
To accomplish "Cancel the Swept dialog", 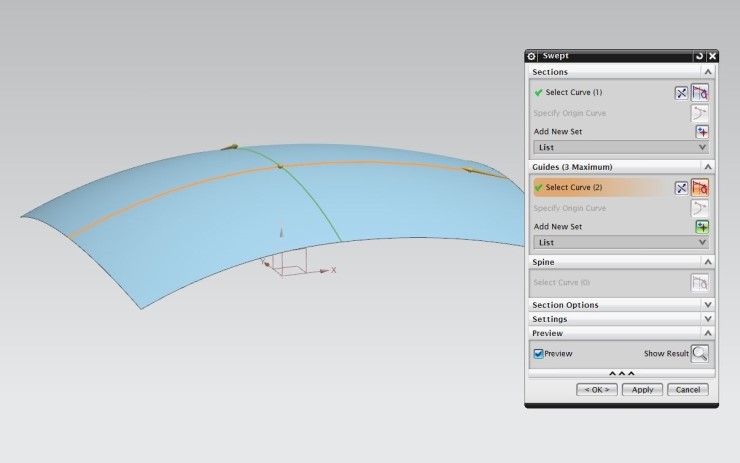I will (x=687, y=390).
